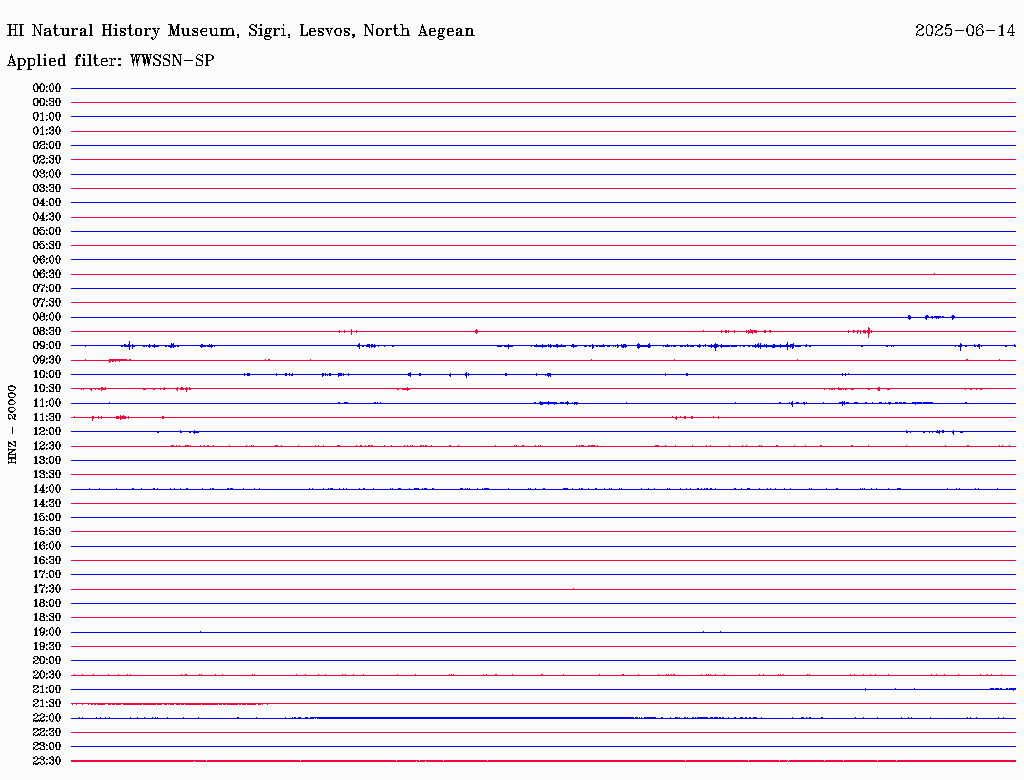The width and height of the screenshot is (1024, 780).
Task: Select the 10:30 time label
Action: point(47,389)
